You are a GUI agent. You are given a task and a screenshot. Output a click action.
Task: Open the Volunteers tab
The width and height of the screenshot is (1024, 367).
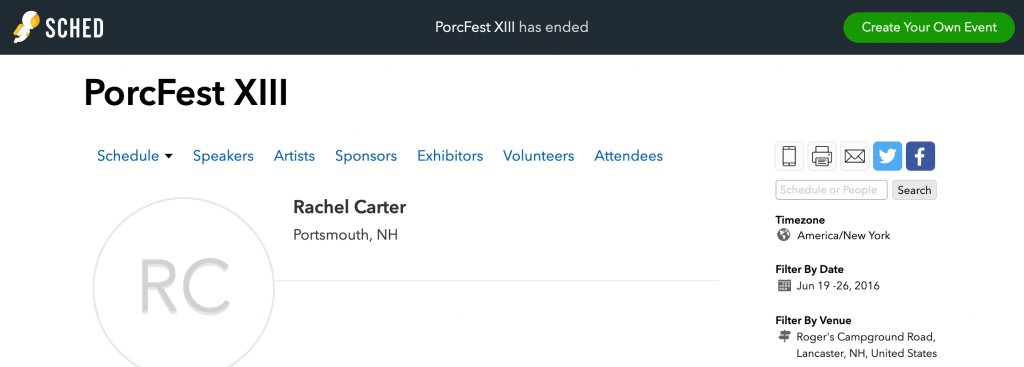coord(538,156)
